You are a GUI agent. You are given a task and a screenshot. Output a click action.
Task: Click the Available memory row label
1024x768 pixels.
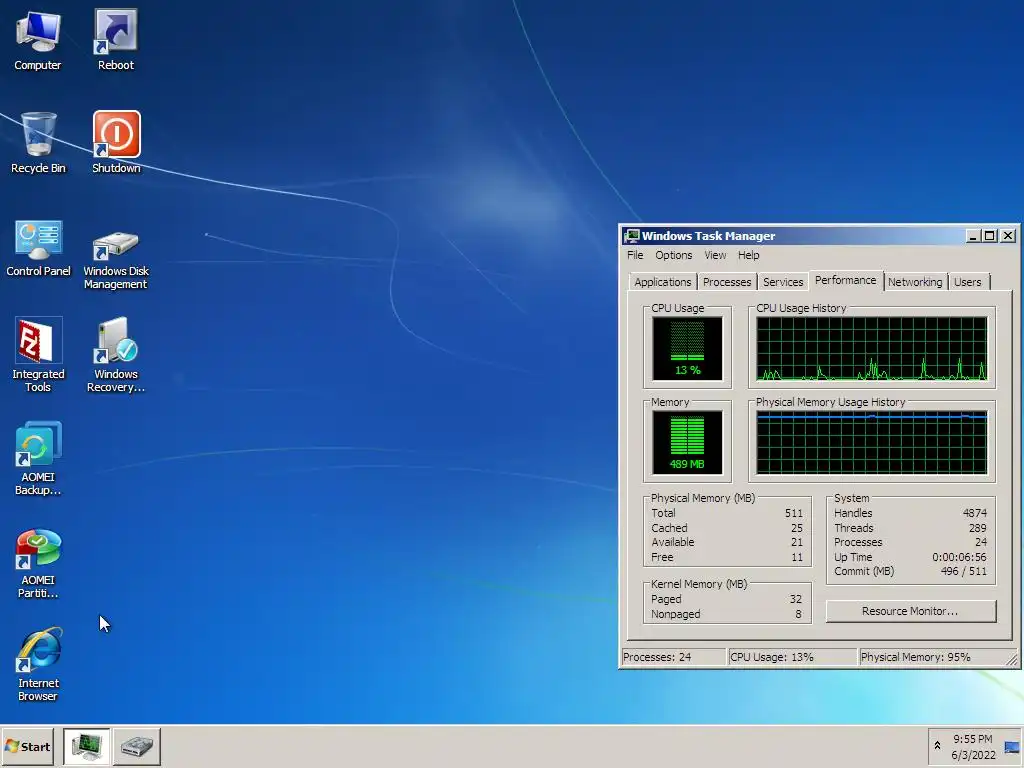673,542
